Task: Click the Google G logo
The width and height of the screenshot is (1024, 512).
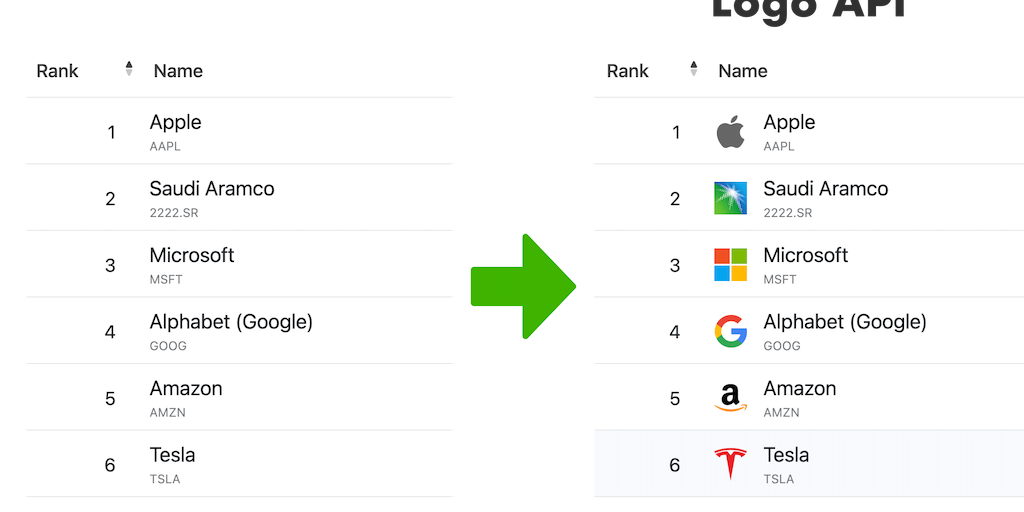Action: pos(730,331)
